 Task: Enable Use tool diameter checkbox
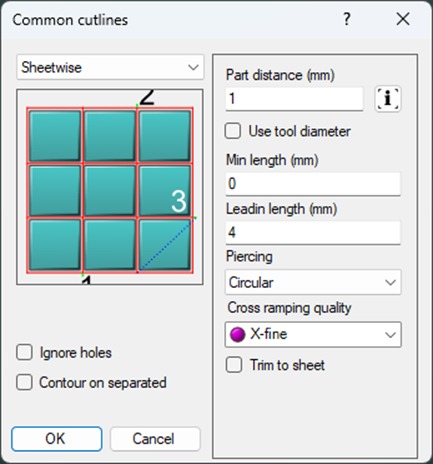click(233, 131)
